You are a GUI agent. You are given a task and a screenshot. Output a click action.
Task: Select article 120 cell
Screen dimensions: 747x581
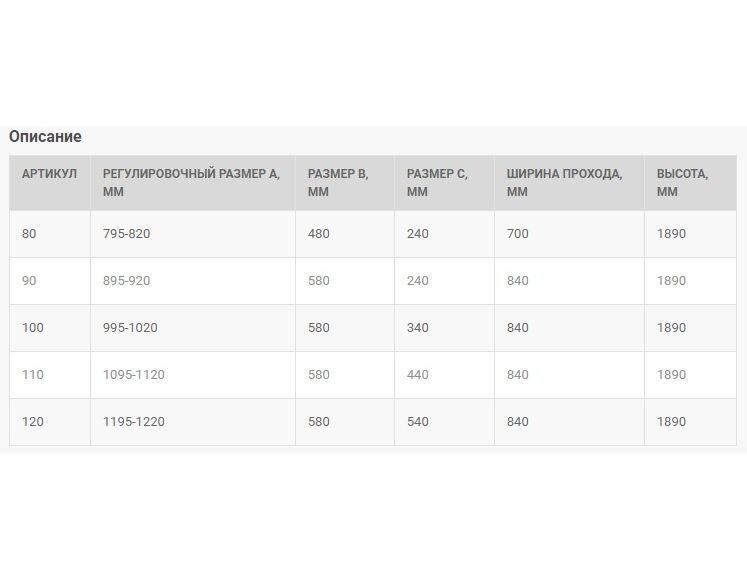[x=50, y=422]
